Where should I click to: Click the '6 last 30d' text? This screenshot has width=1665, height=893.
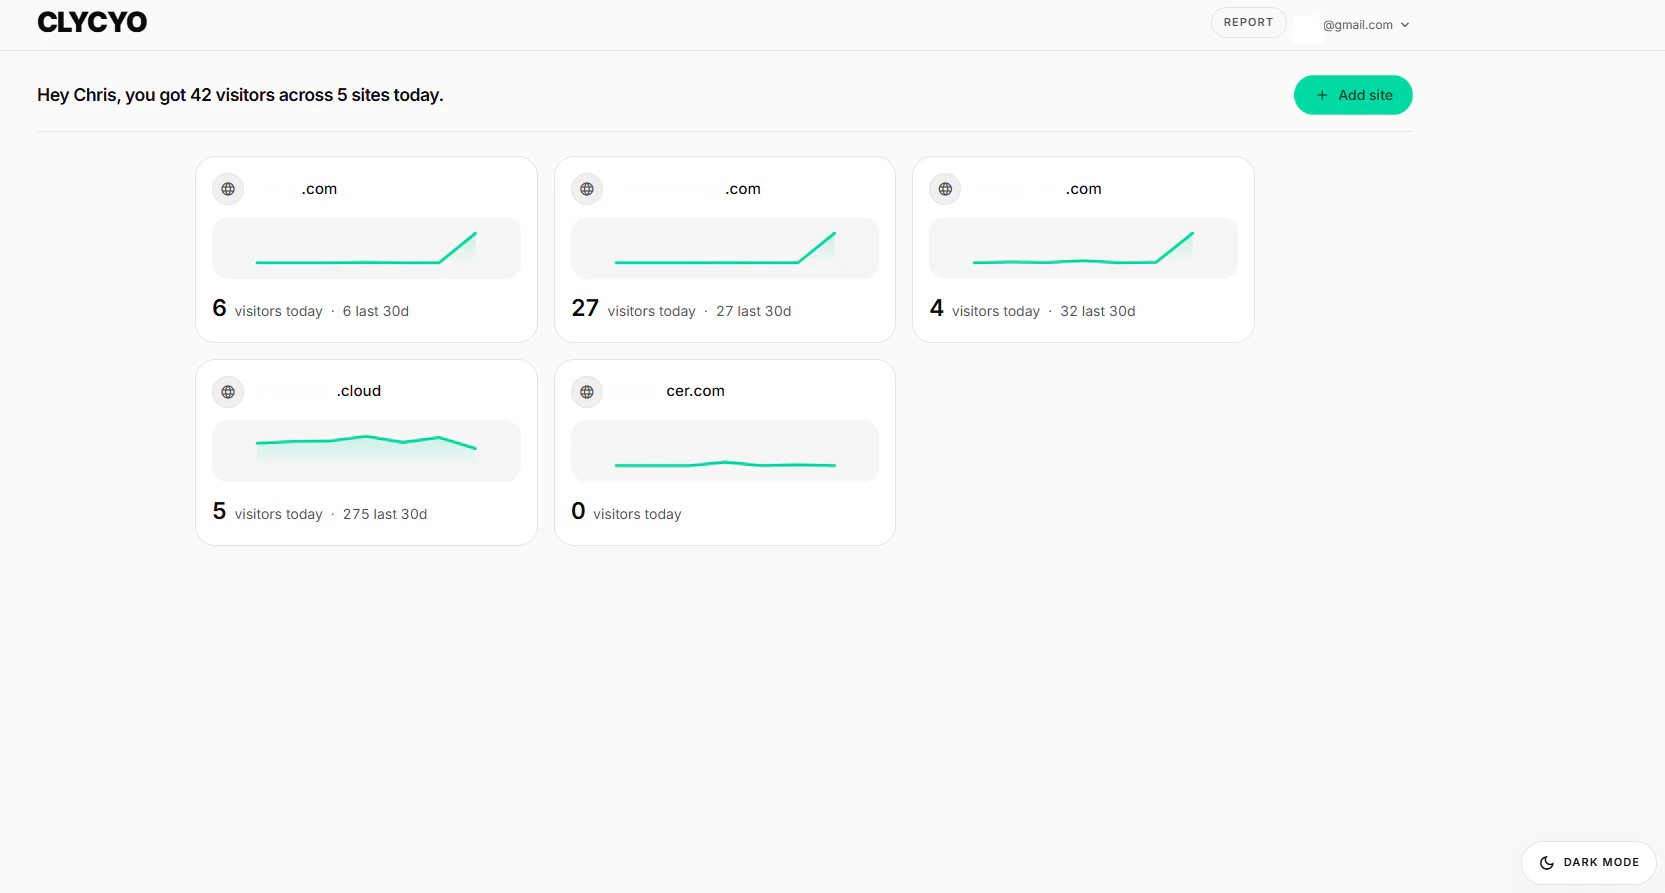pos(376,311)
